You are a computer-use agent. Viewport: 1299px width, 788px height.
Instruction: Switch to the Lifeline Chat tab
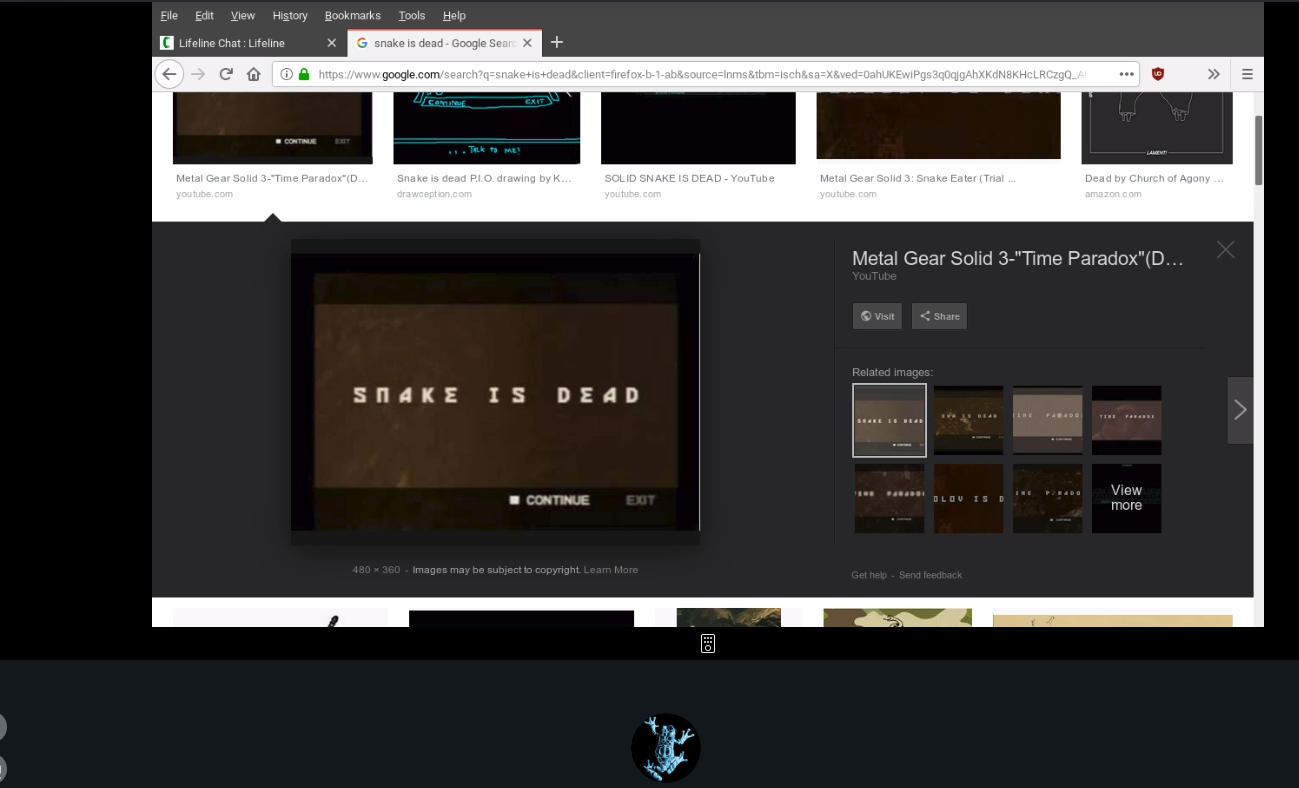click(250, 43)
